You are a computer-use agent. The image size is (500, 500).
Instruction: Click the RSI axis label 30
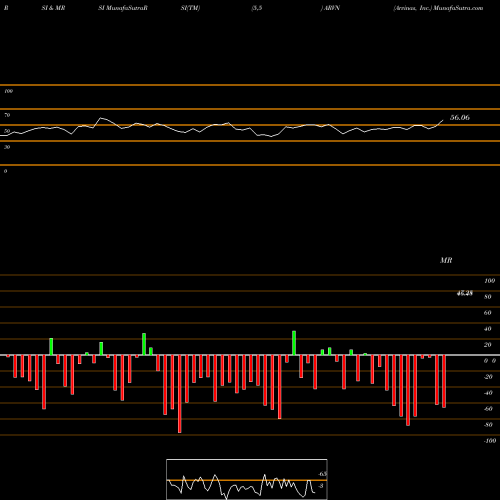click(7, 147)
